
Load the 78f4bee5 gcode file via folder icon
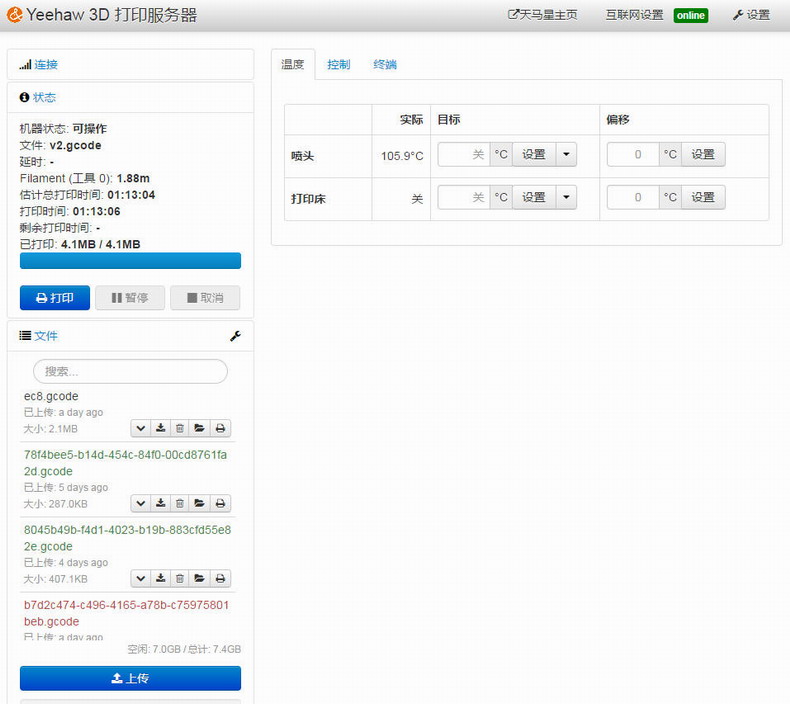200,503
